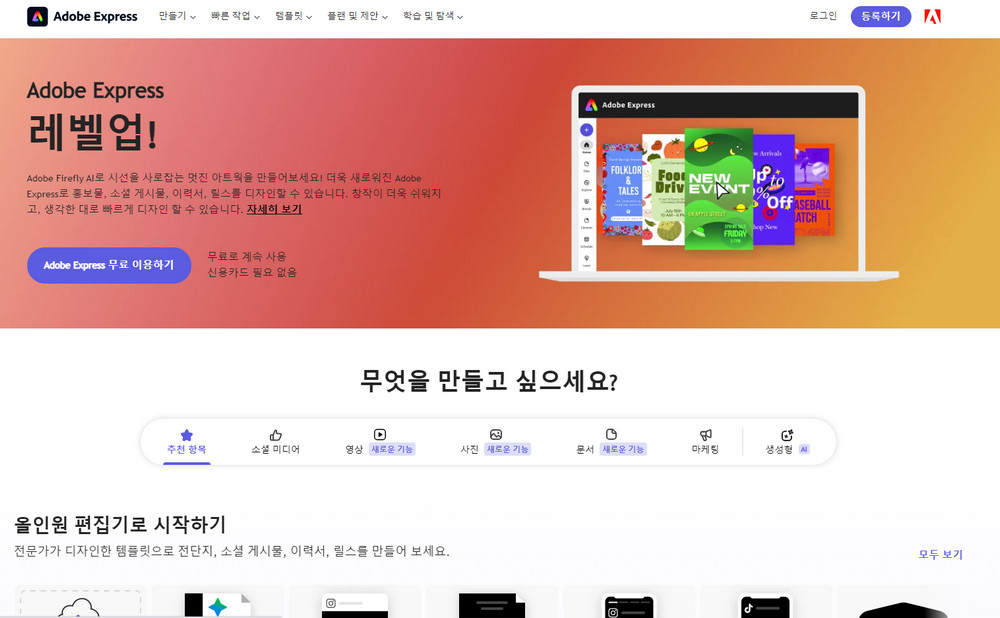Open the 자세히 보기 link
Viewport: 1000px width, 618px height.
(x=274, y=209)
